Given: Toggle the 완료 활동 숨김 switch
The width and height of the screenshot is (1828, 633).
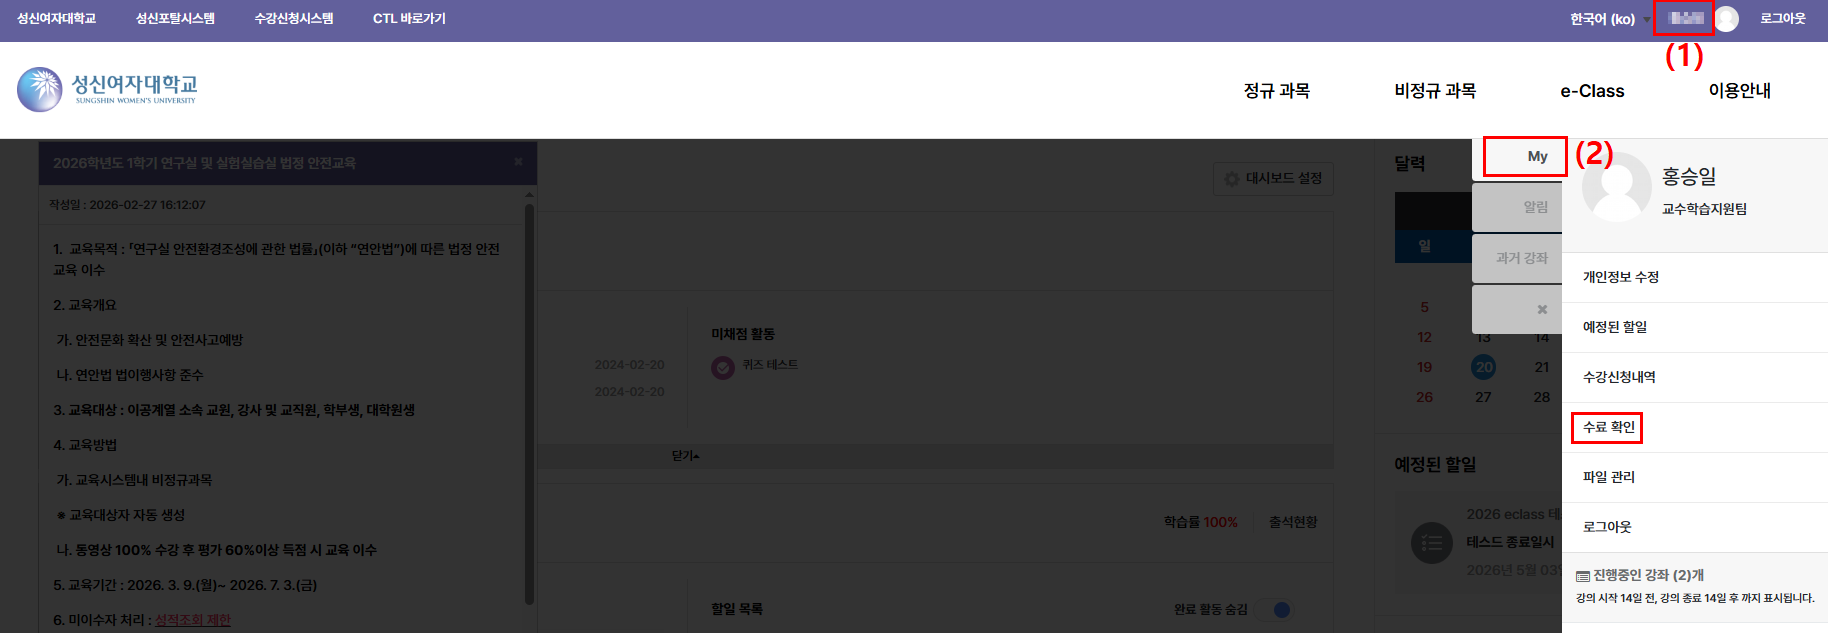Looking at the screenshot, I should [1274, 610].
